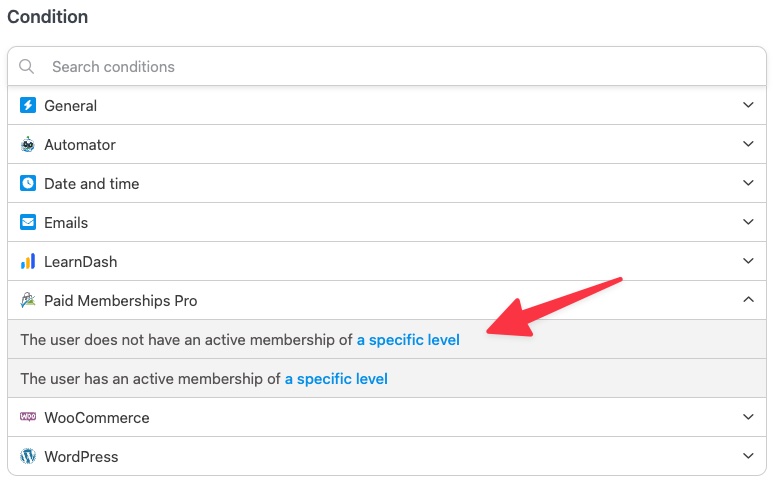
Task: Open the Emails conditions row
Action: [x=387, y=222]
